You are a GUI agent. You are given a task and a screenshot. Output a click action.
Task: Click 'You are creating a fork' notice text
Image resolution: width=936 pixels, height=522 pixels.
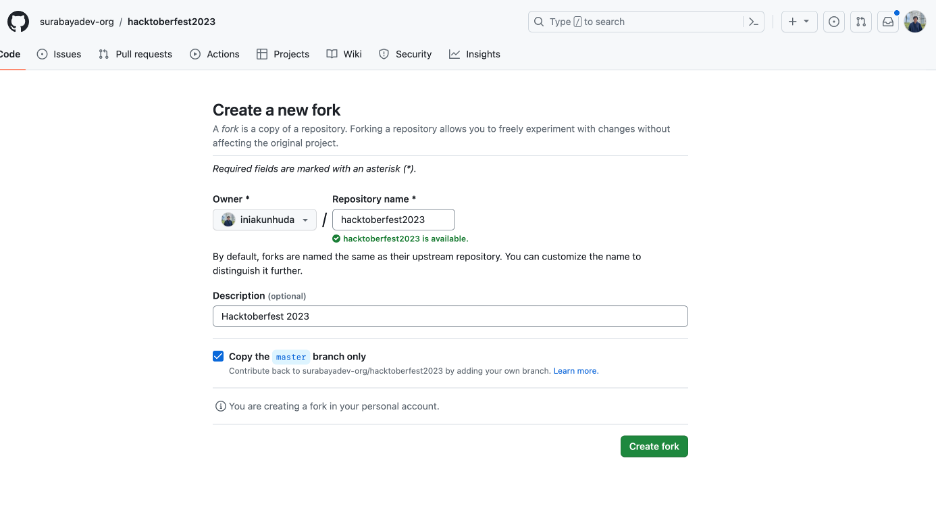(334, 407)
